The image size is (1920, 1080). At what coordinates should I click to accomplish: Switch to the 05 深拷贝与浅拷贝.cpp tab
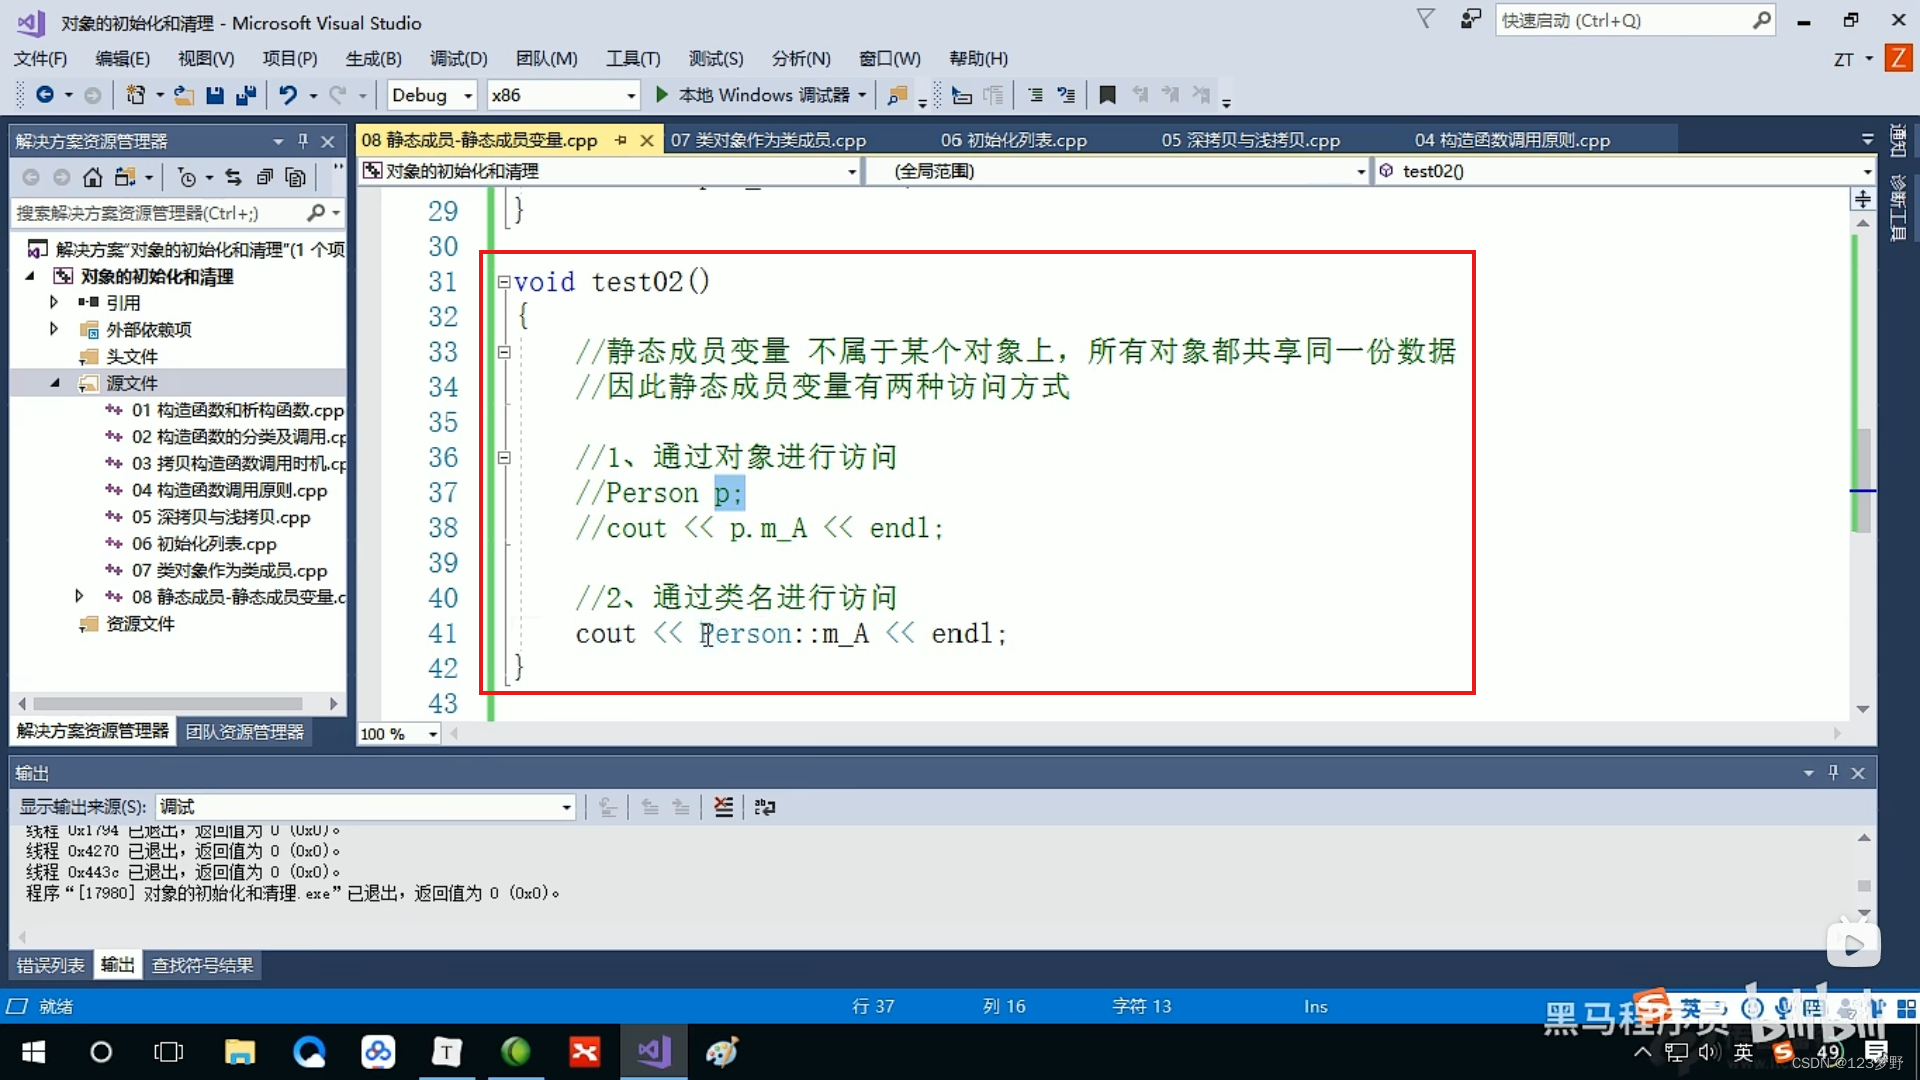[x=1250, y=140]
